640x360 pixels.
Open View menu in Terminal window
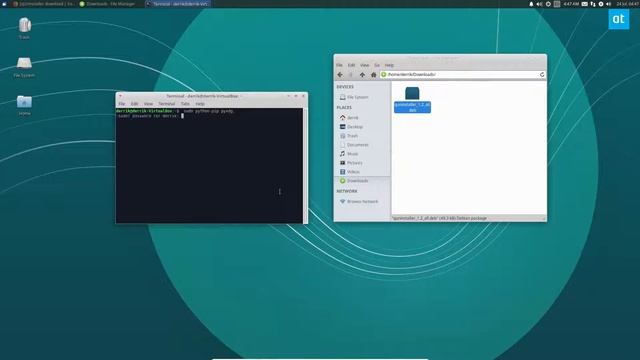point(148,104)
